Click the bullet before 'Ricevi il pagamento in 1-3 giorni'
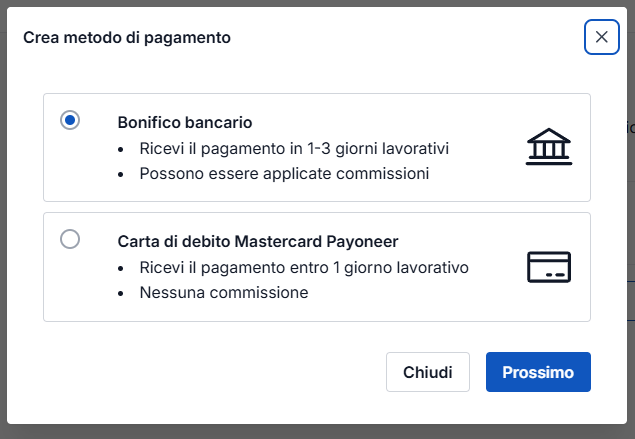This screenshot has height=439, width=635. [x=121, y=149]
